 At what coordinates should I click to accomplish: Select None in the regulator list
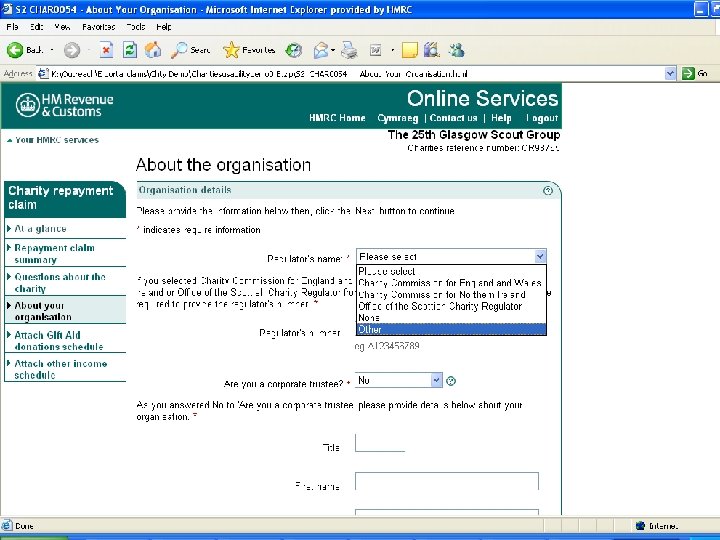coord(451,317)
